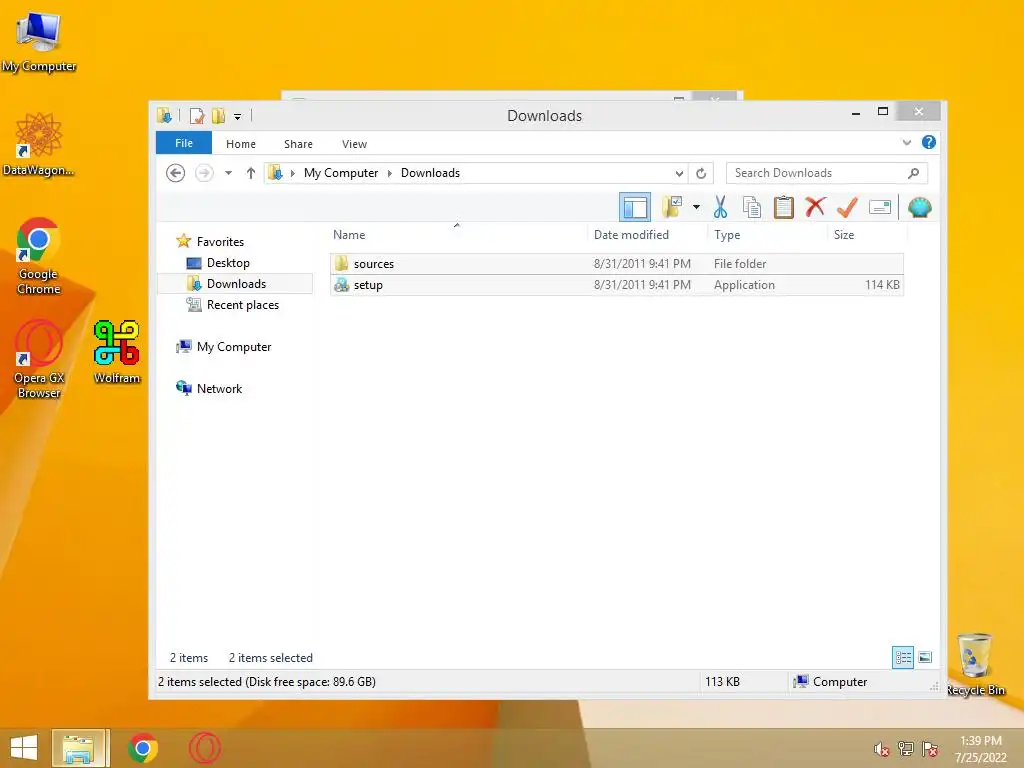The width and height of the screenshot is (1024, 768).
Task: Click My Computer in the address bar
Action: pos(341,173)
